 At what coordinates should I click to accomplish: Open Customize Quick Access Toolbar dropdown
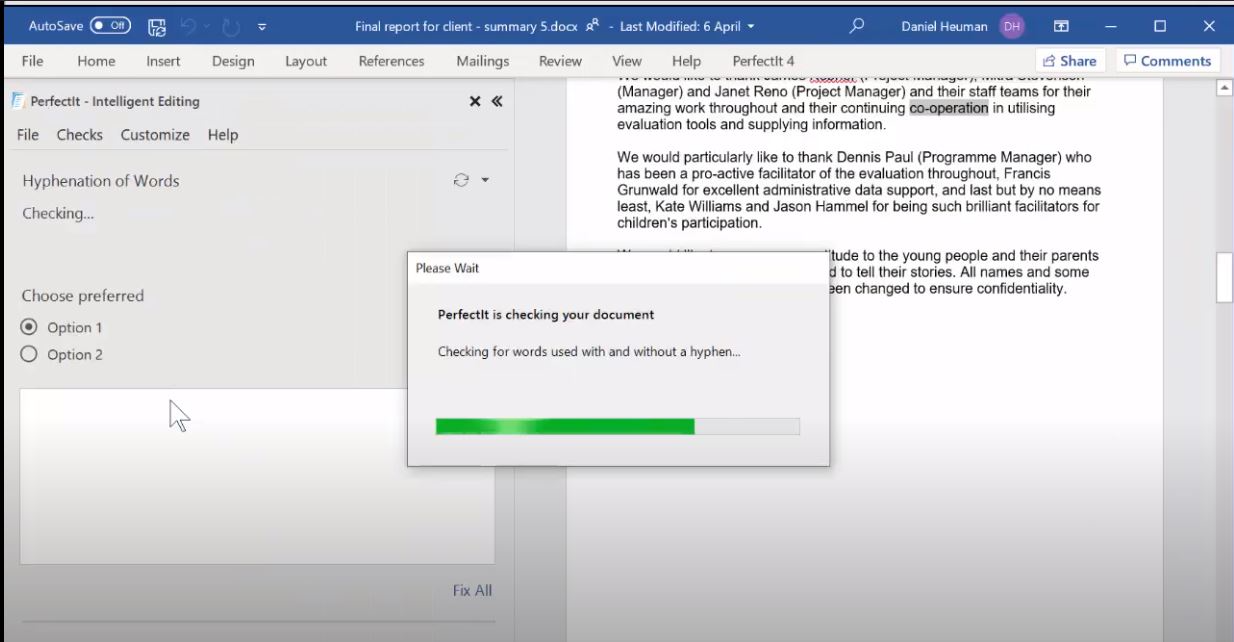point(262,27)
